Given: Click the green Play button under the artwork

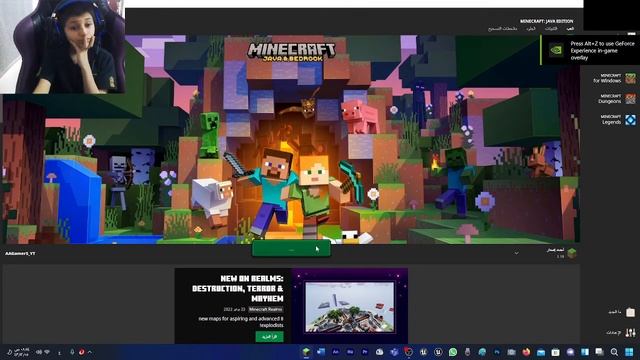Looking at the screenshot, I should [x=291, y=249].
